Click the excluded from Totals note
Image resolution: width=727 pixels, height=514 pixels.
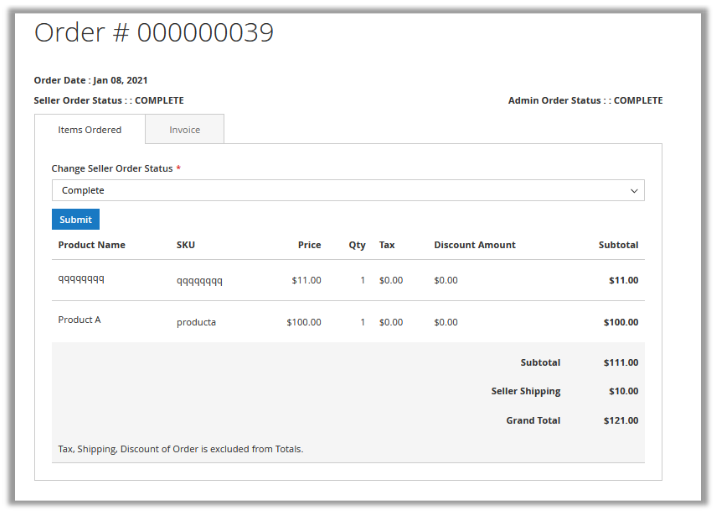(x=180, y=449)
